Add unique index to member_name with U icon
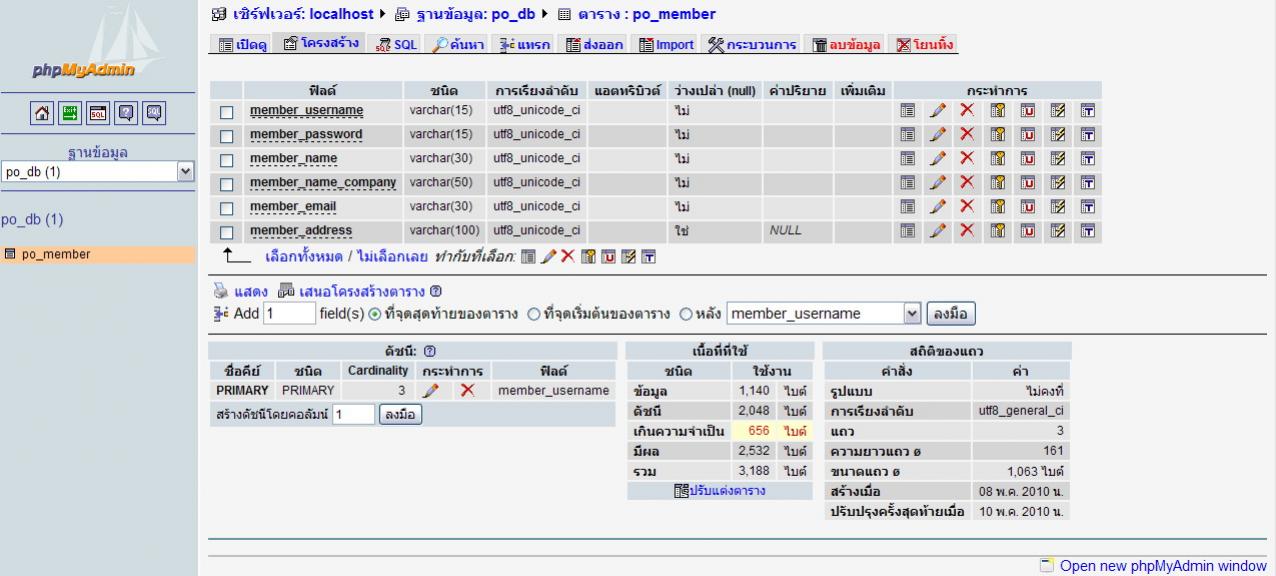The image size is (1276, 576). [1027, 158]
